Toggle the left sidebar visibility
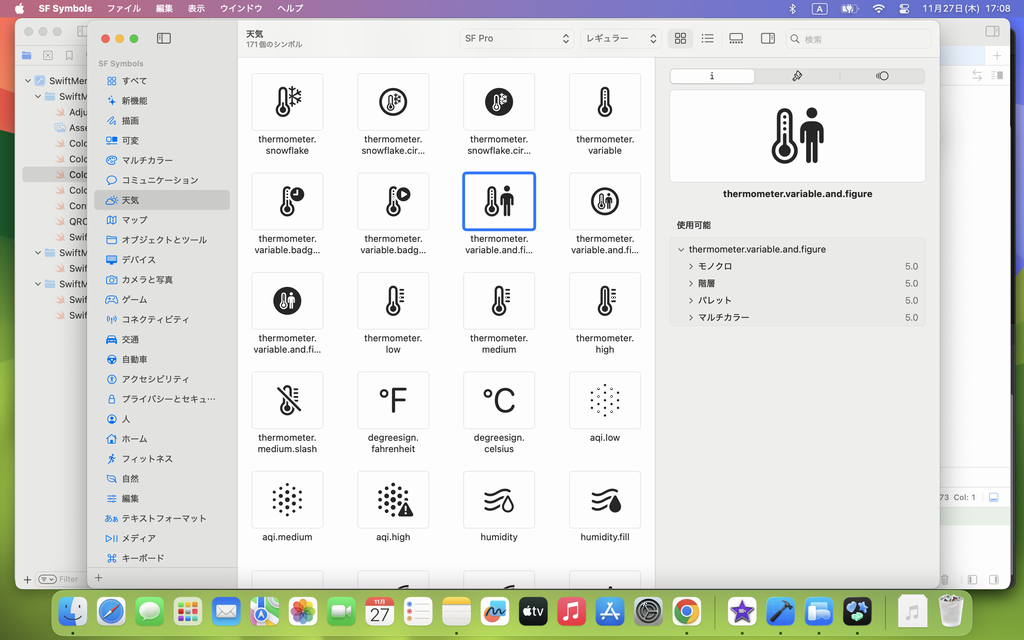Viewport: 1024px width, 640px height. point(164,39)
